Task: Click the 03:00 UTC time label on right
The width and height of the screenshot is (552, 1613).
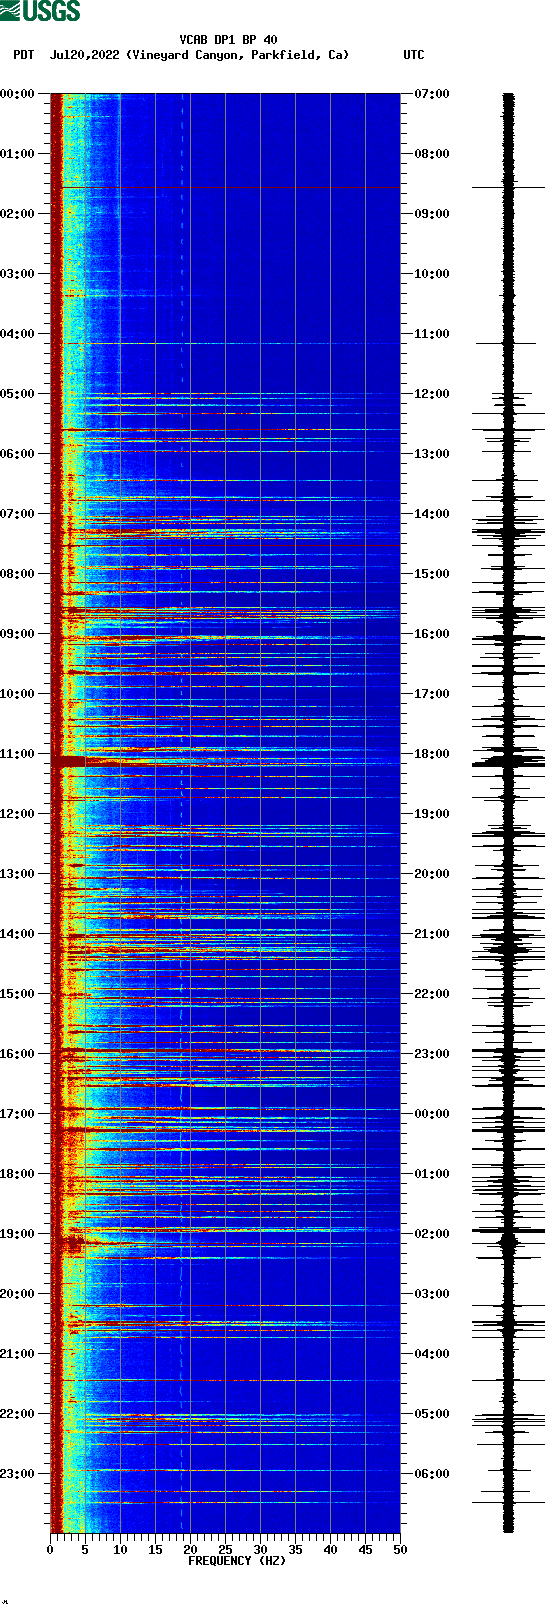Action: click(432, 1294)
